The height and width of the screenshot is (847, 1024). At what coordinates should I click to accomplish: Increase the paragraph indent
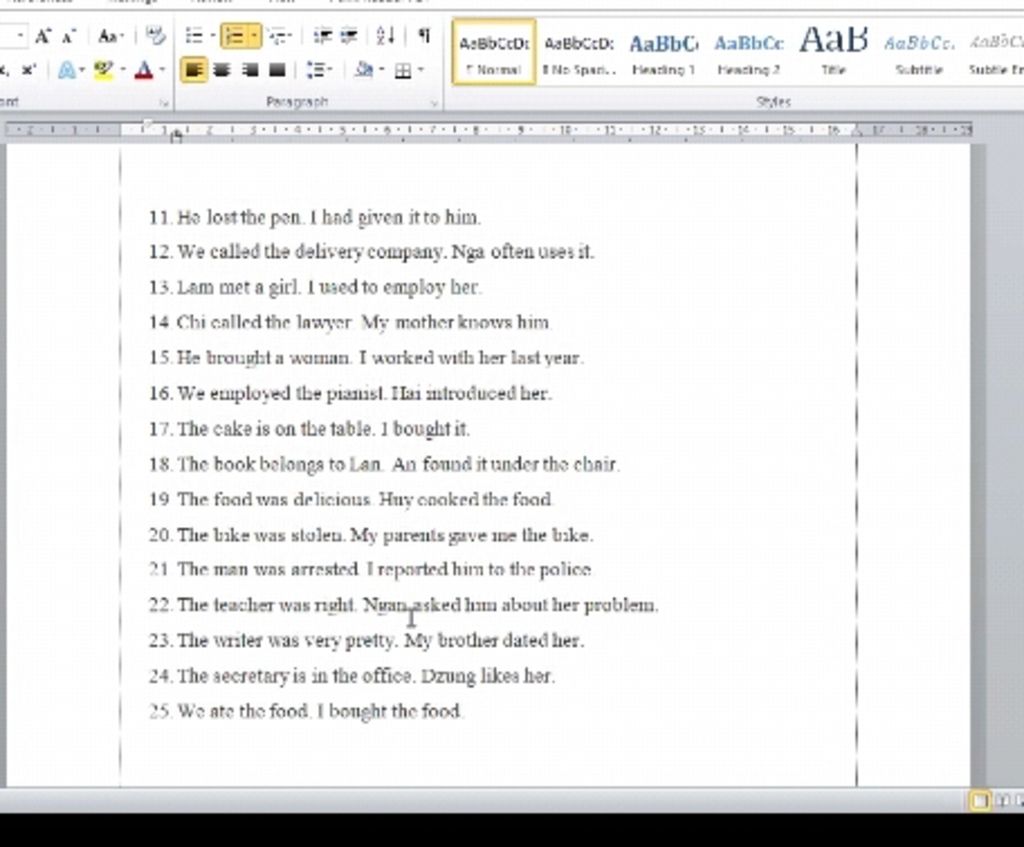[349, 36]
